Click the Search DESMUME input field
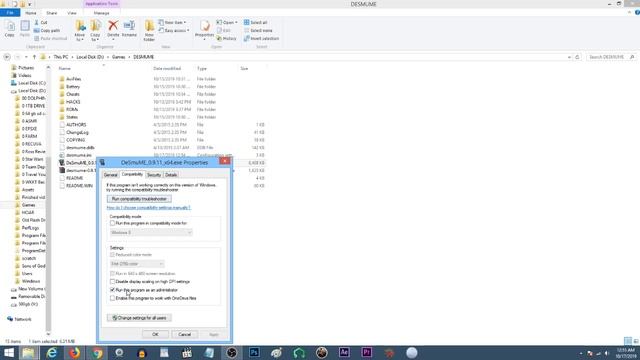This screenshot has width=640, height=360. click(611, 57)
